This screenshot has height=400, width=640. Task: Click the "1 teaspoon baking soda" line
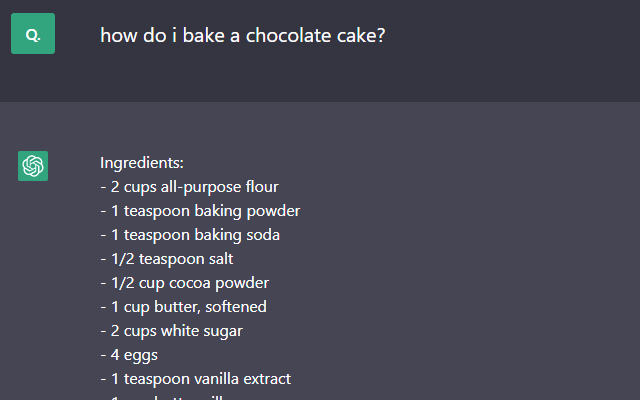coord(190,235)
